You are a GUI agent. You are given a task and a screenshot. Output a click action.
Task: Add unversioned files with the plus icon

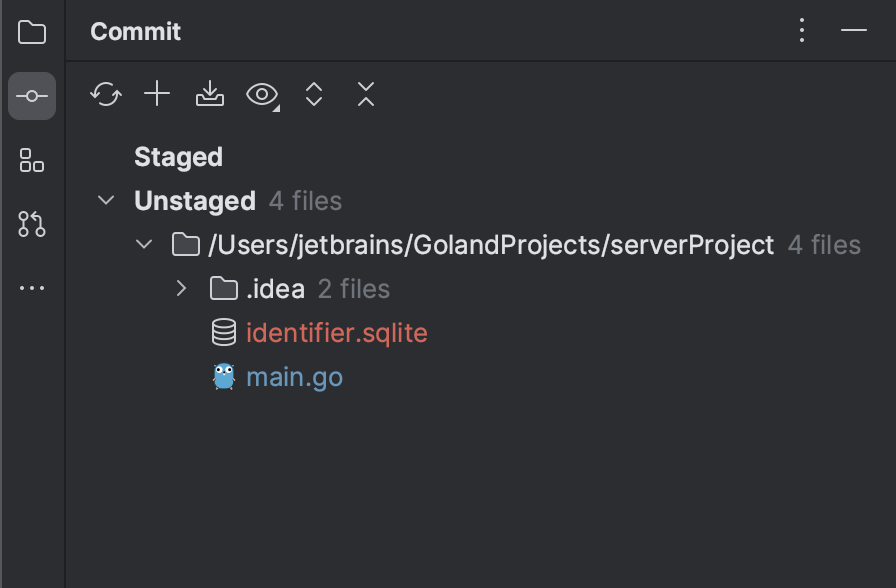(157, 94)
